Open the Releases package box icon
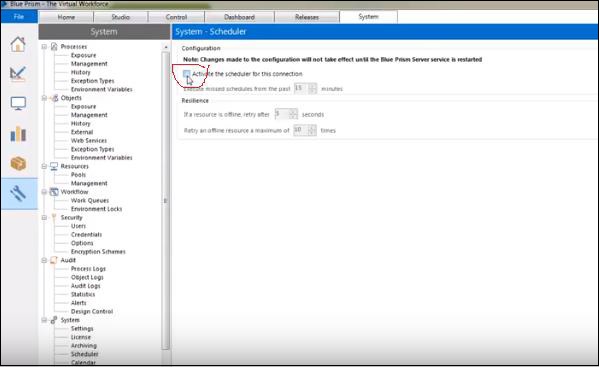The width and height of the screenshot is (599, 367). [18, 163]
